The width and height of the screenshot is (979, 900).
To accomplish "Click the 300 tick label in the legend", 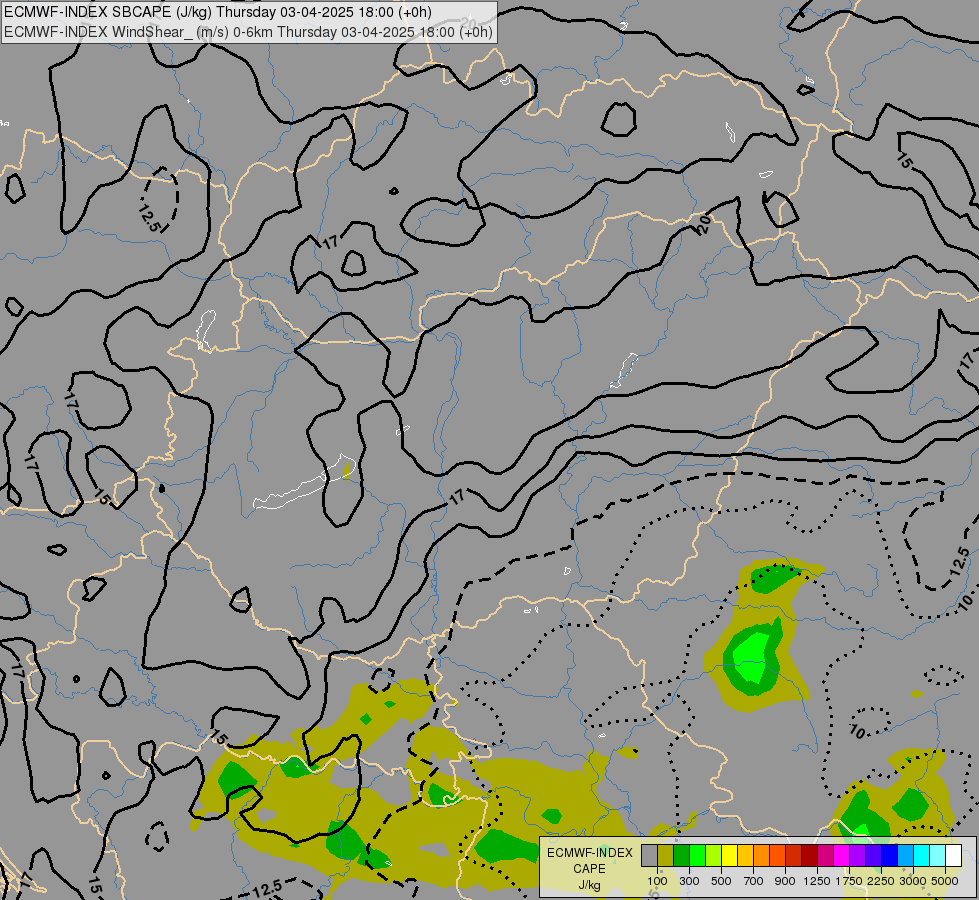I will coord(689,881).
